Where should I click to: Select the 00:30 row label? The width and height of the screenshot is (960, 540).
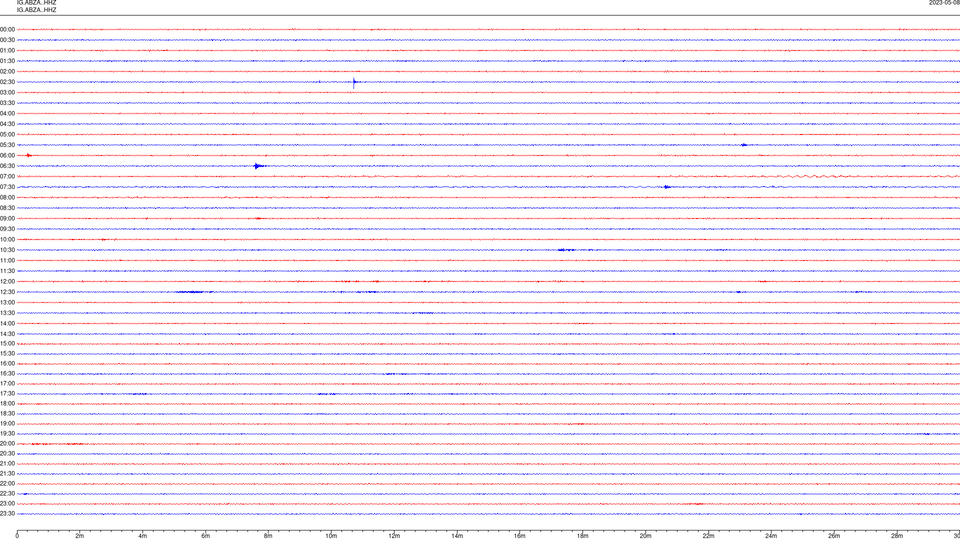click(7, 40)
